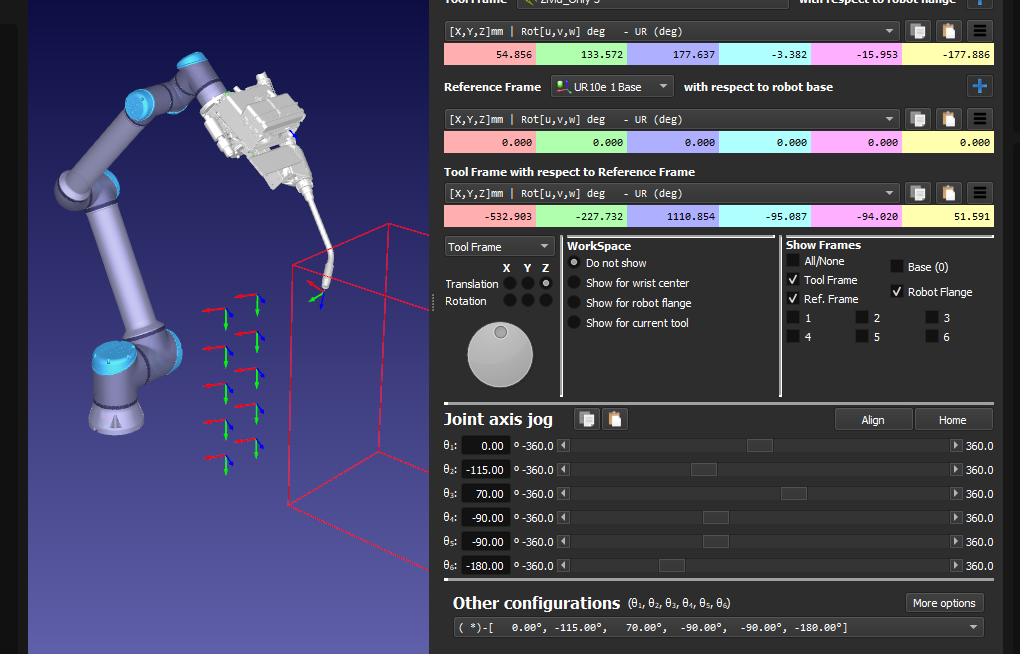1020x654 pixels.
Task: Click the blue plus icon beside Reference Frame
Action: pyautogui.click(x=980, y=86)
